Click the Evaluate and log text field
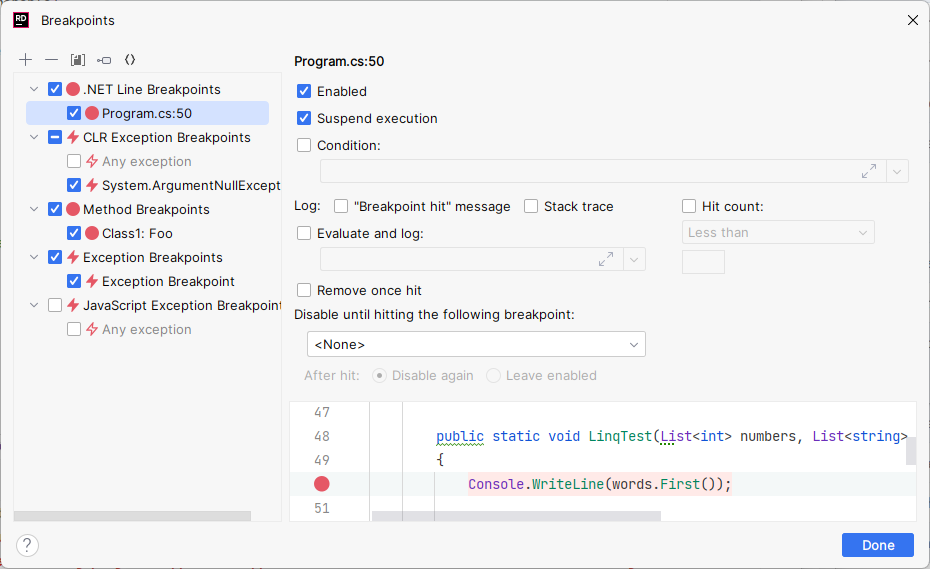 (x=472, y=259)
